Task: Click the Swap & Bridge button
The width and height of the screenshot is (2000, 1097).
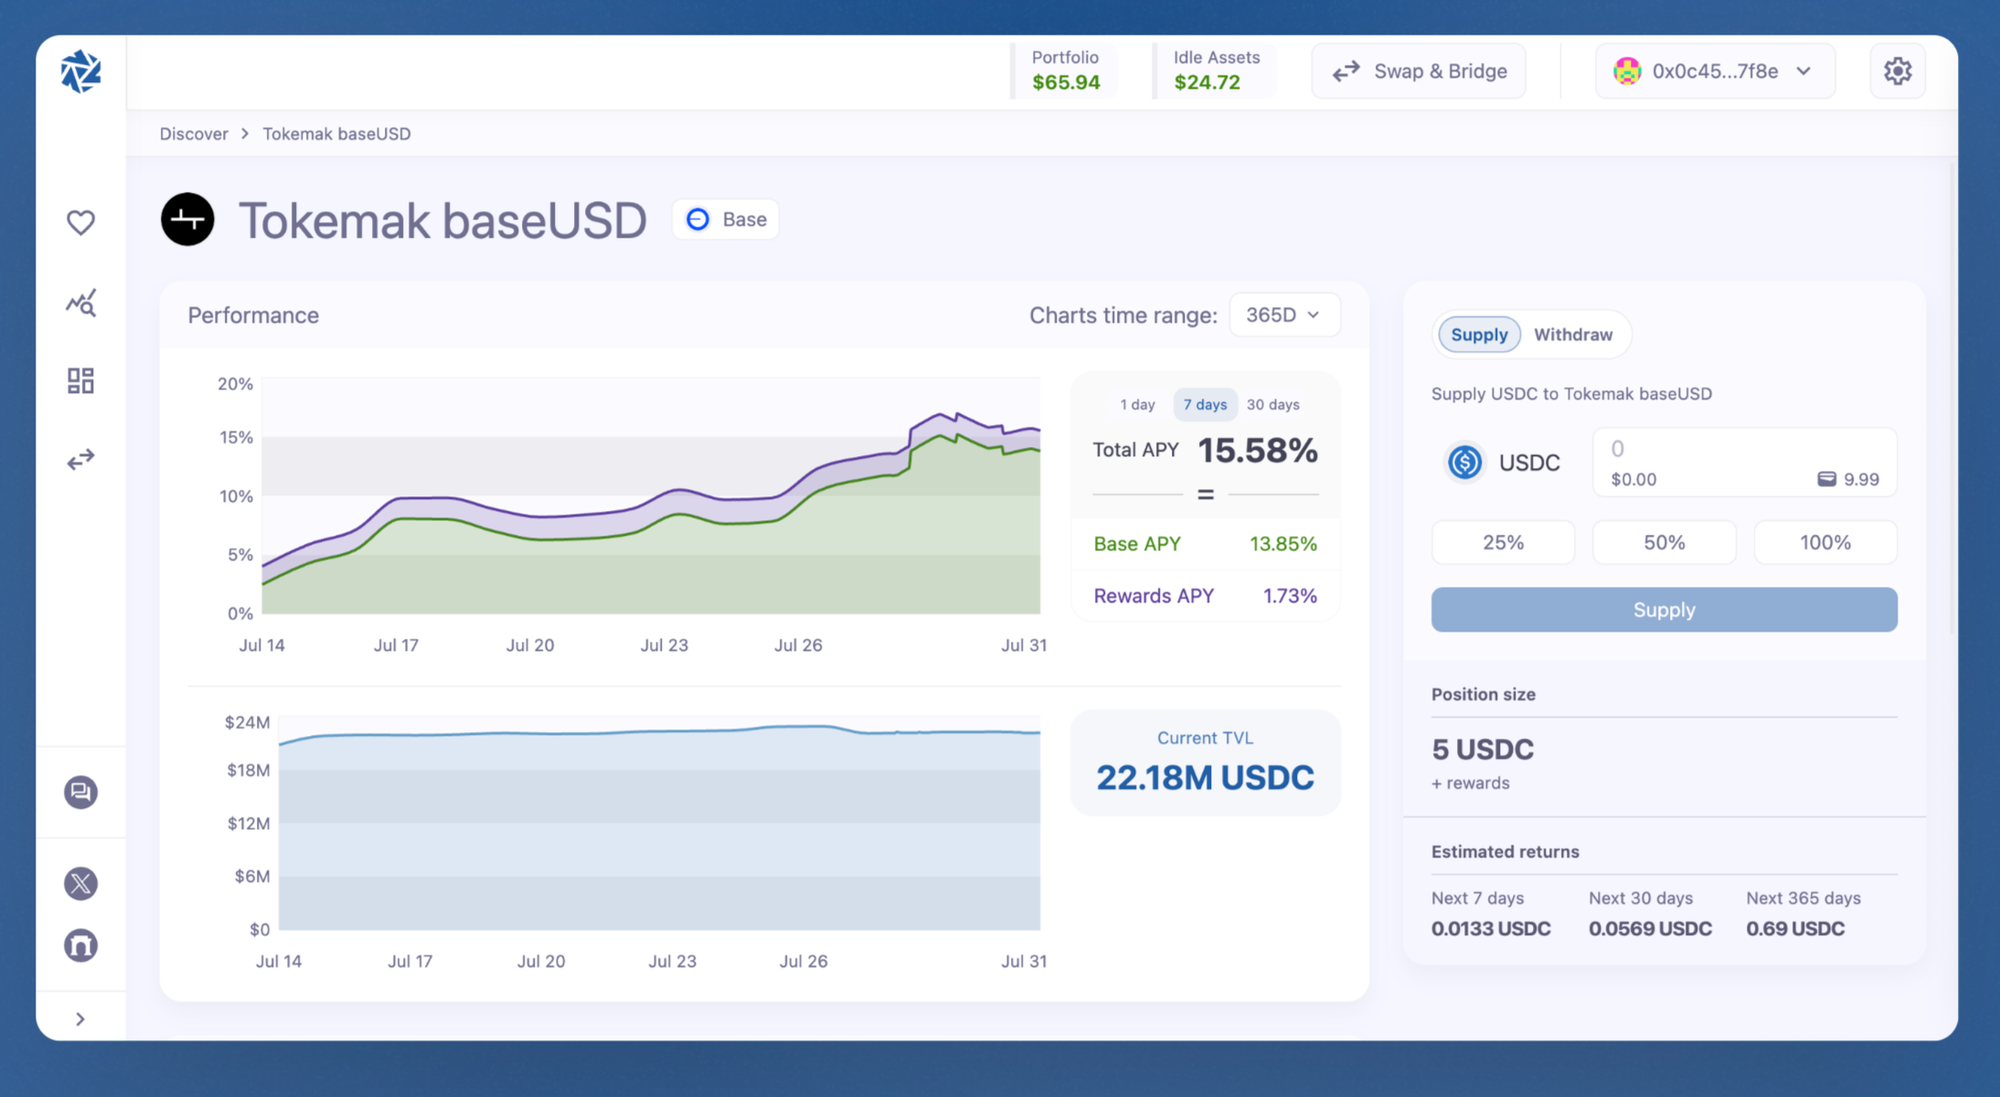Action: [1418, 71]
